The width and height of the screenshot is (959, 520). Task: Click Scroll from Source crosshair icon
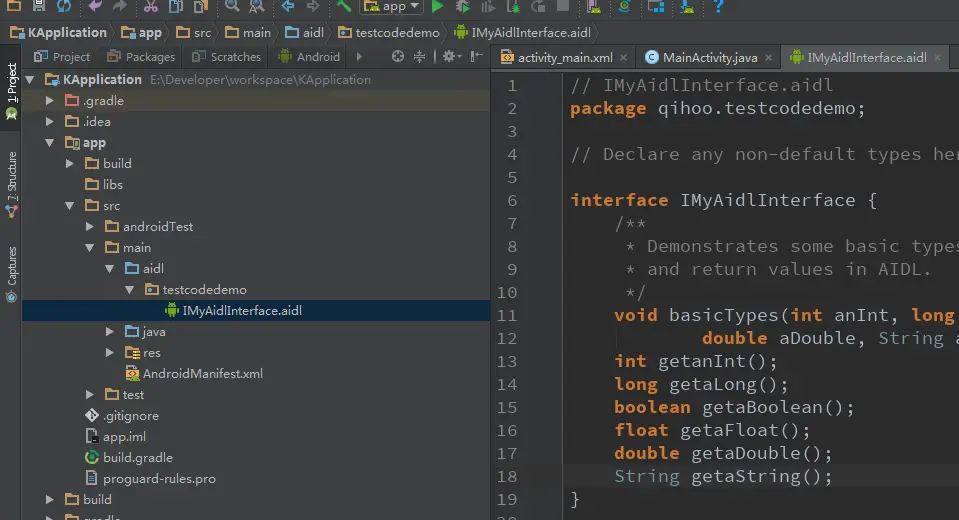click(x=398, y=56)
